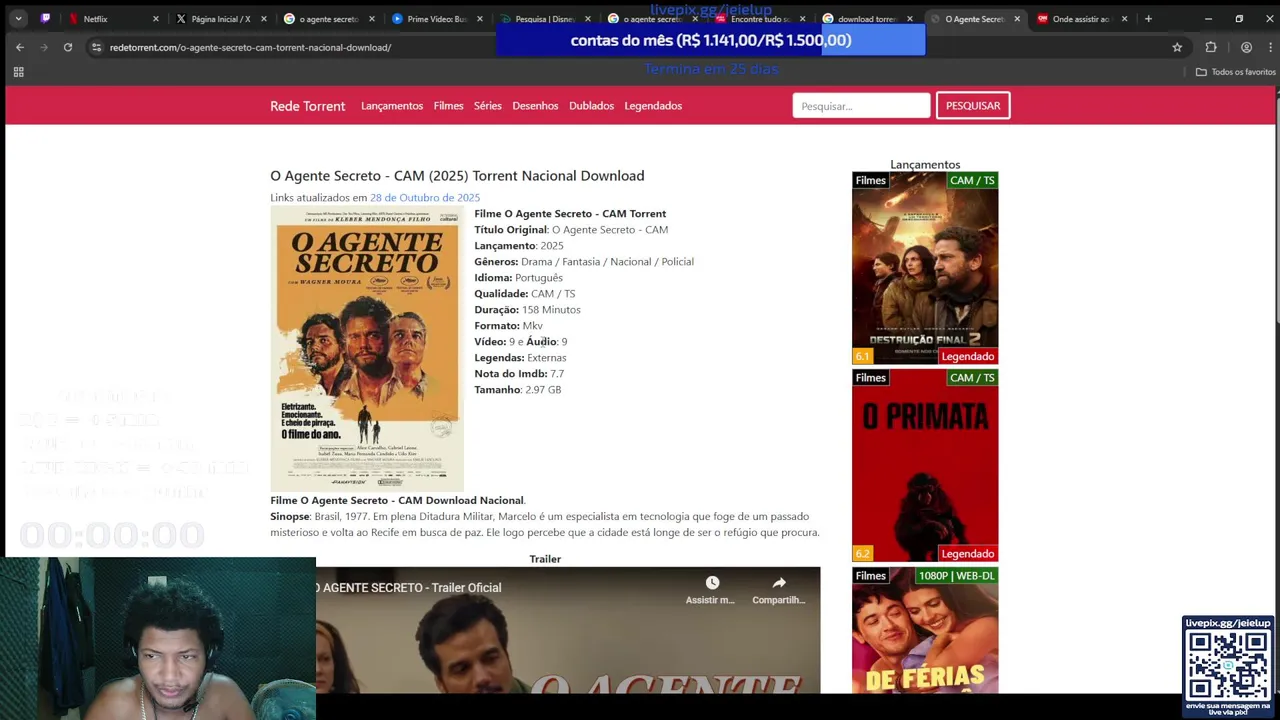View site information icon in address bar
This screenshot has width=1280, height=720.
(x=96, y=47)
